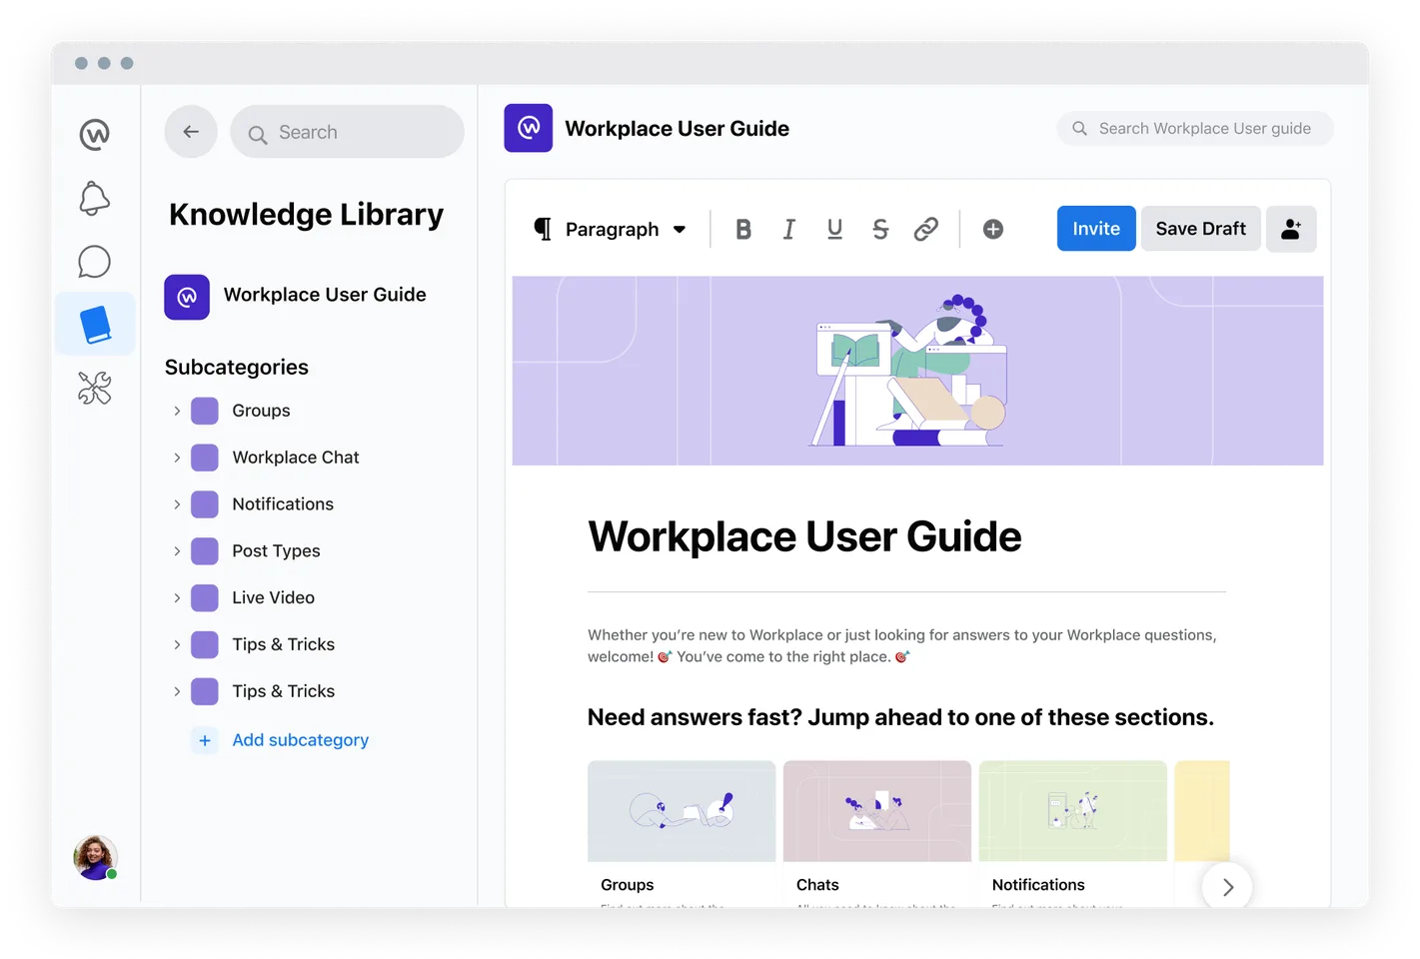Open the notifications bell icon
Screen dimensions: 1420x959
[x=94, y=198]
